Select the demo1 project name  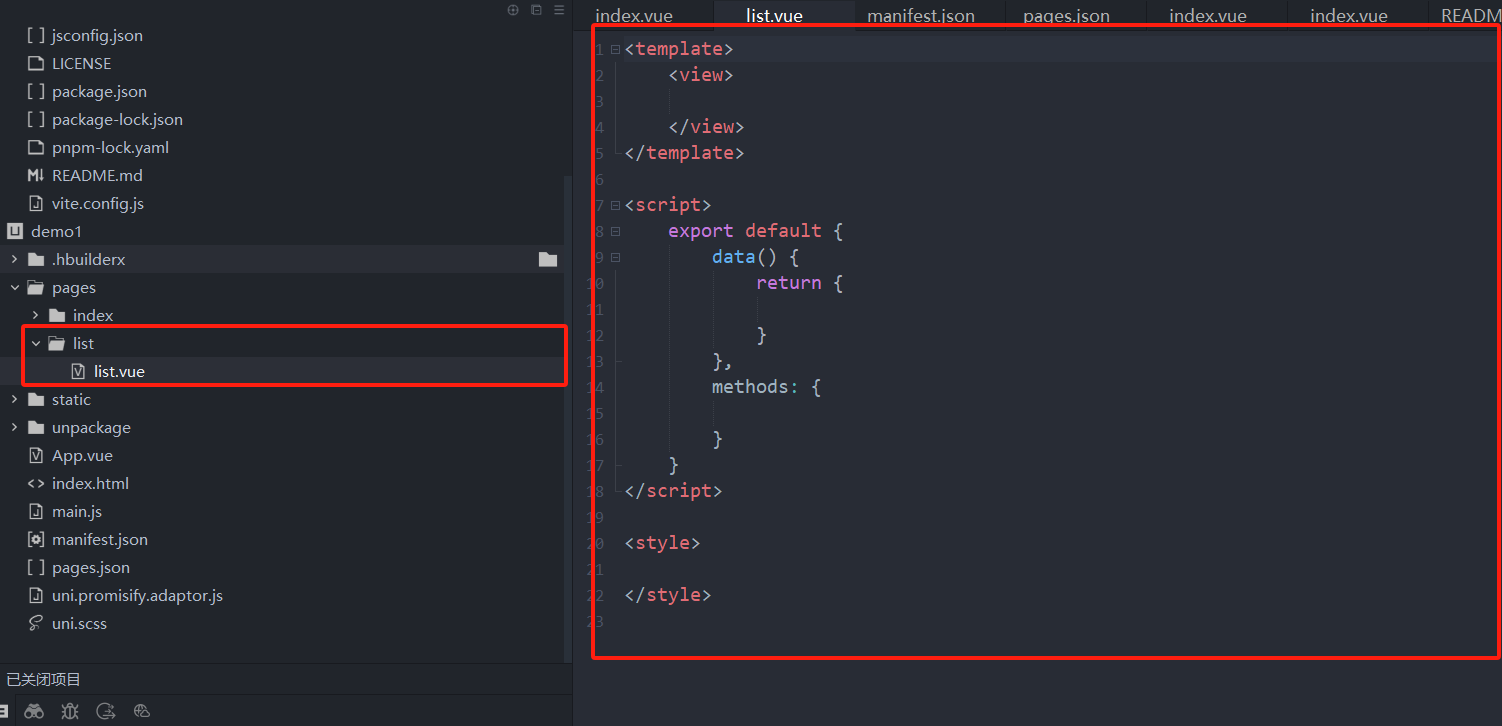point(56,231)
